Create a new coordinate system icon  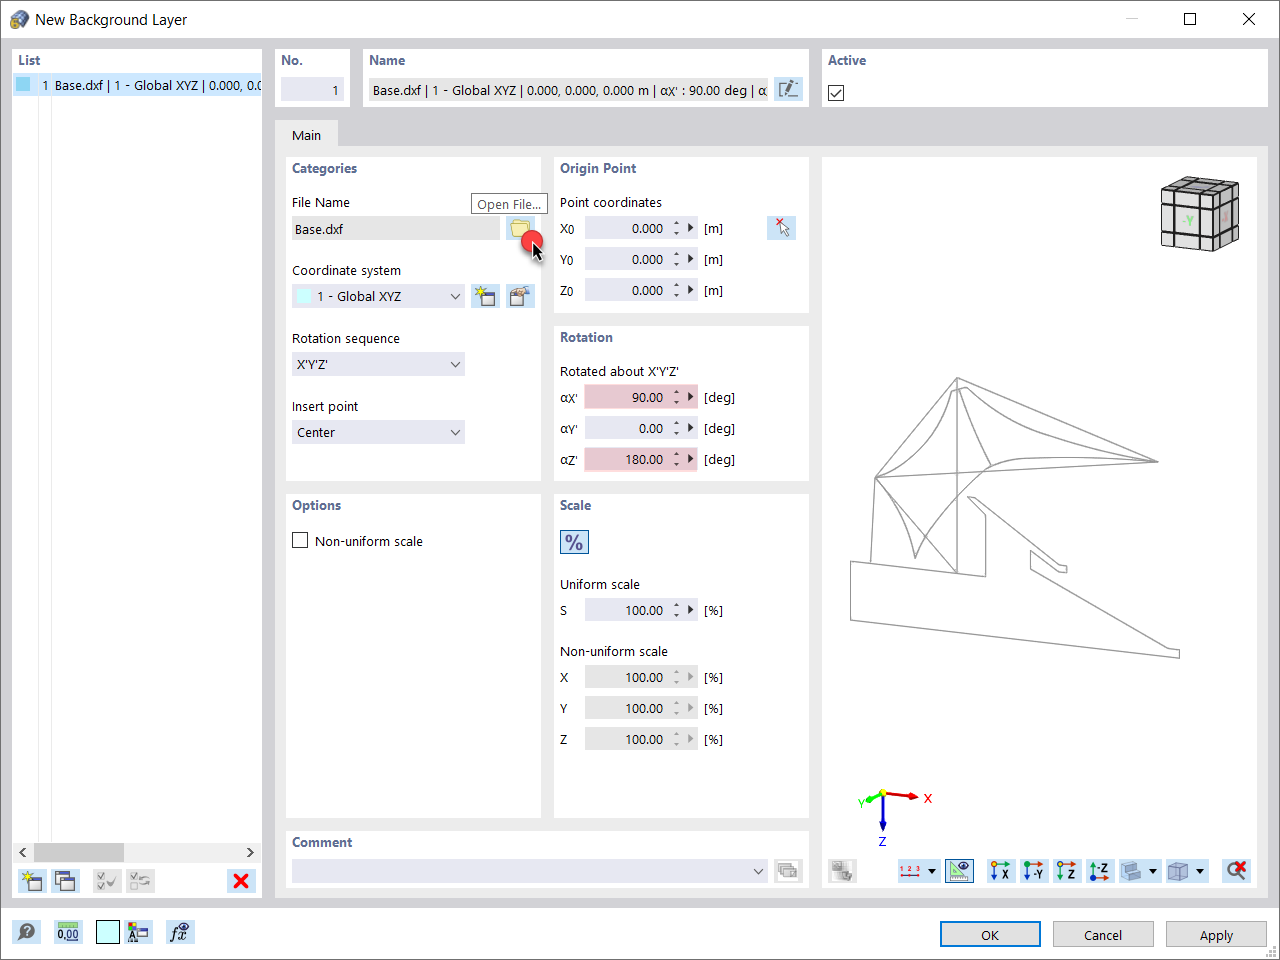coord(486,296)
